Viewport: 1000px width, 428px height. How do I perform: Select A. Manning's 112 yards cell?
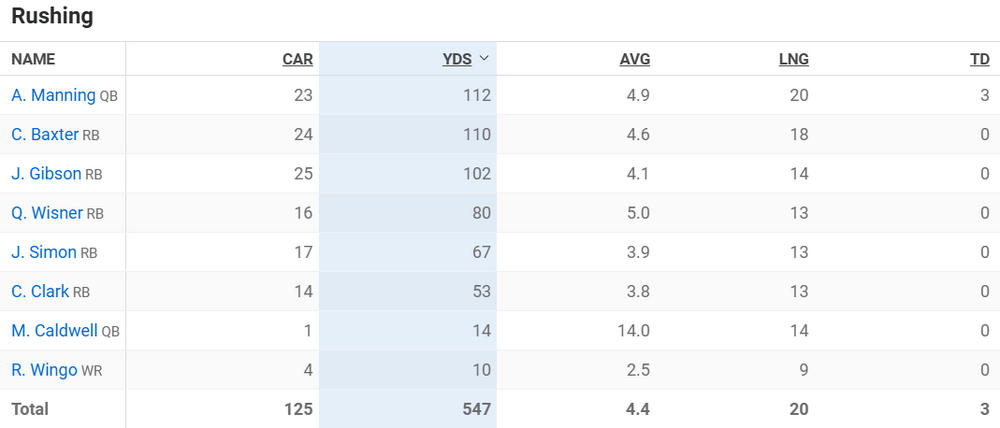click(x=476, y=96)
